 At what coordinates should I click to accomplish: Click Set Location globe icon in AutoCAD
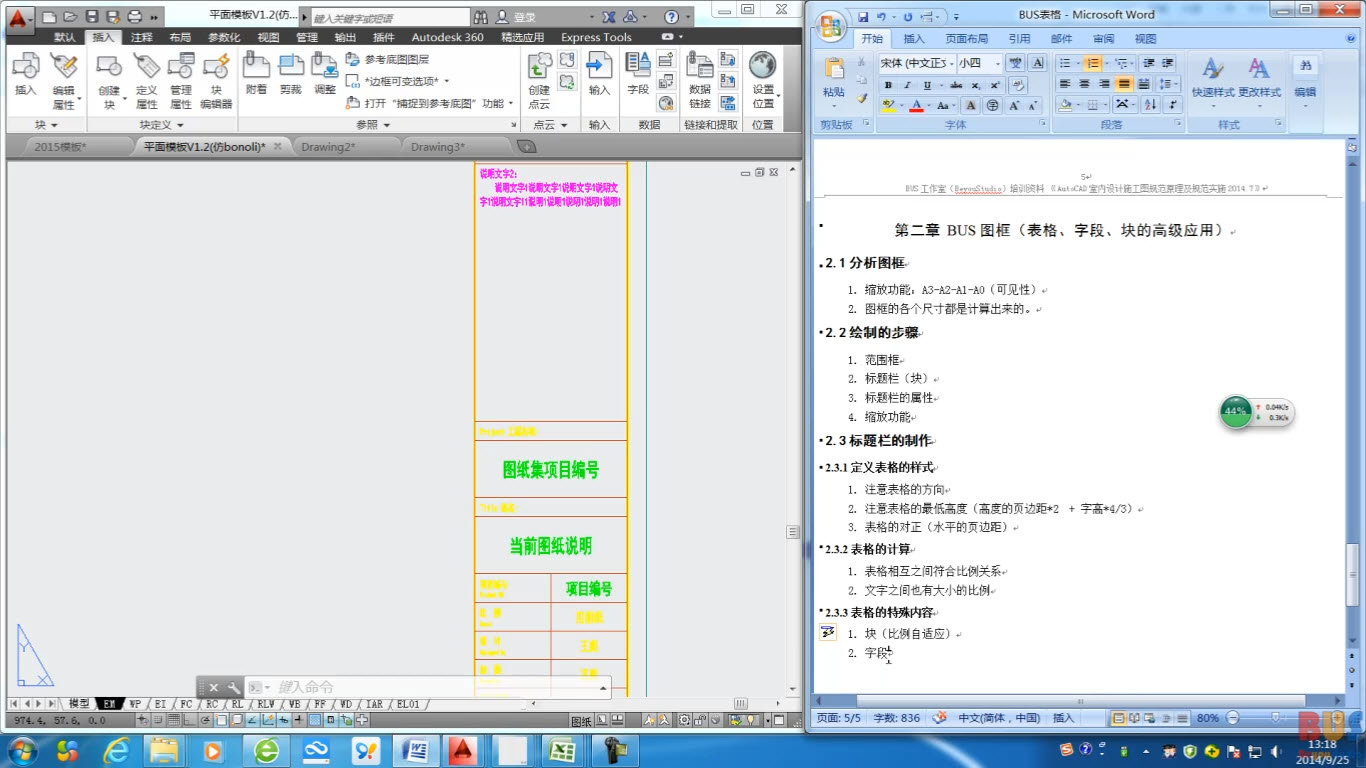click(x=763, y=66)
